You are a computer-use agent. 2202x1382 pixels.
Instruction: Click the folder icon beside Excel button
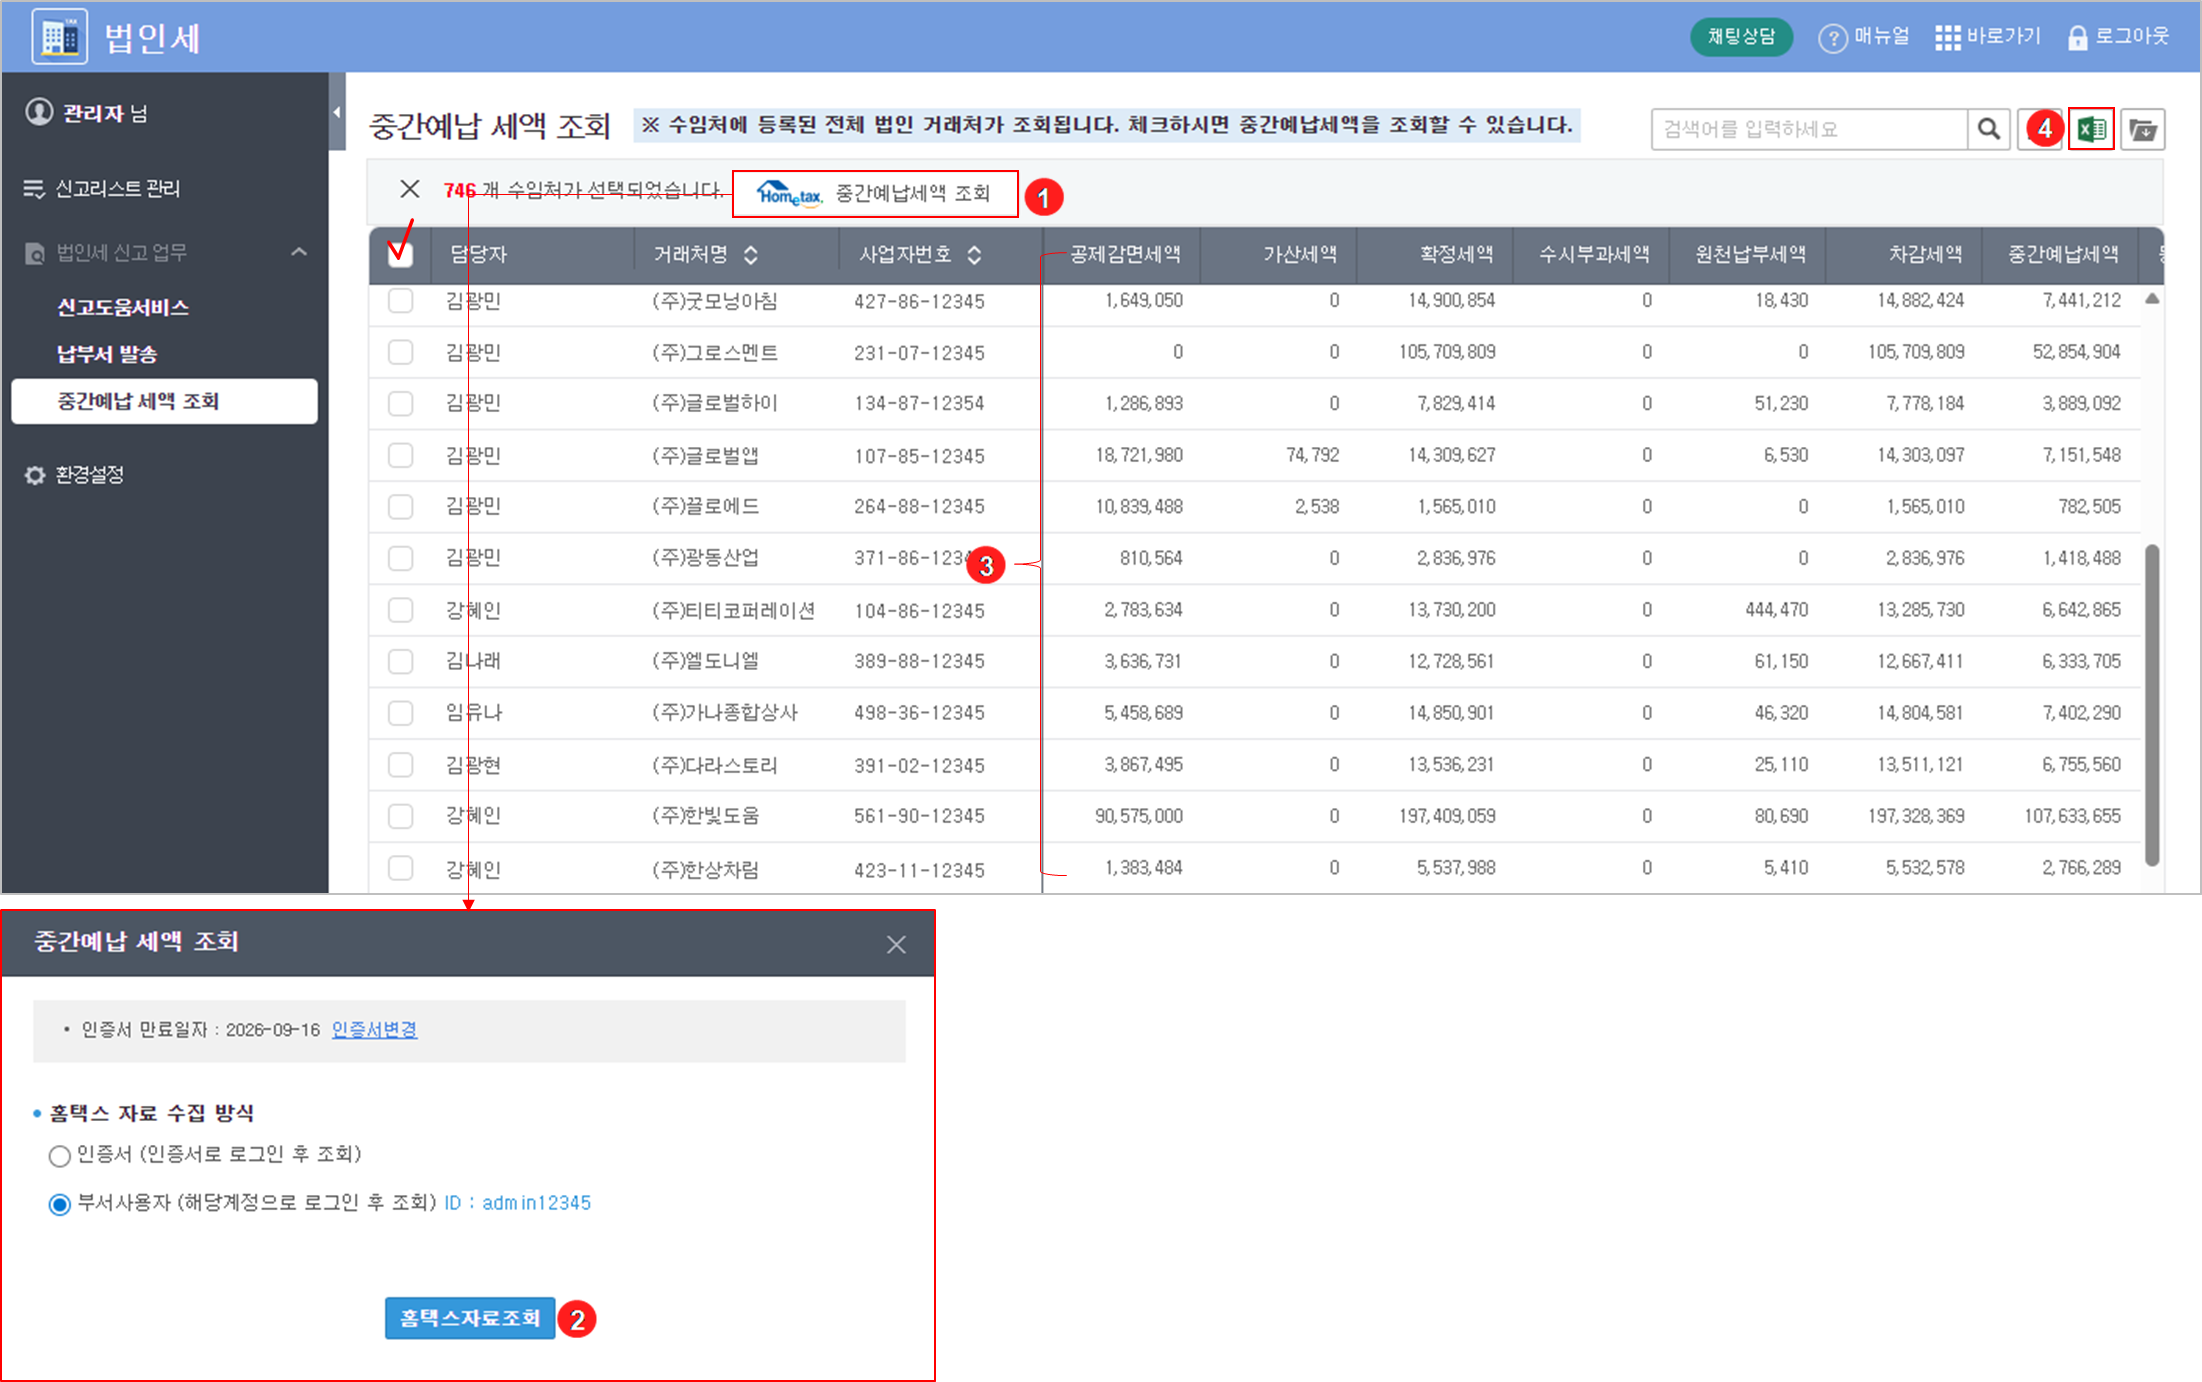[x=2142, y=129]
